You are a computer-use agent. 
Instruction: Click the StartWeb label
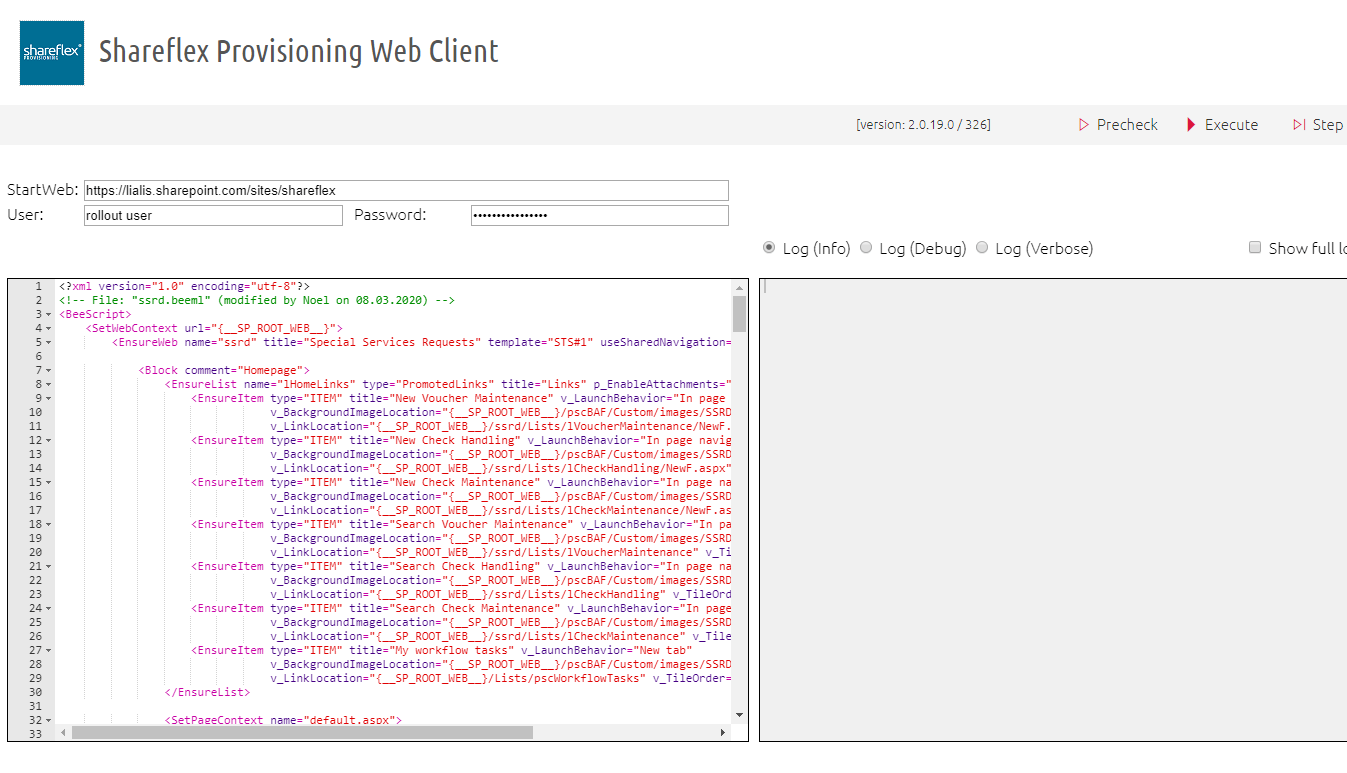(x=43, y=190)
